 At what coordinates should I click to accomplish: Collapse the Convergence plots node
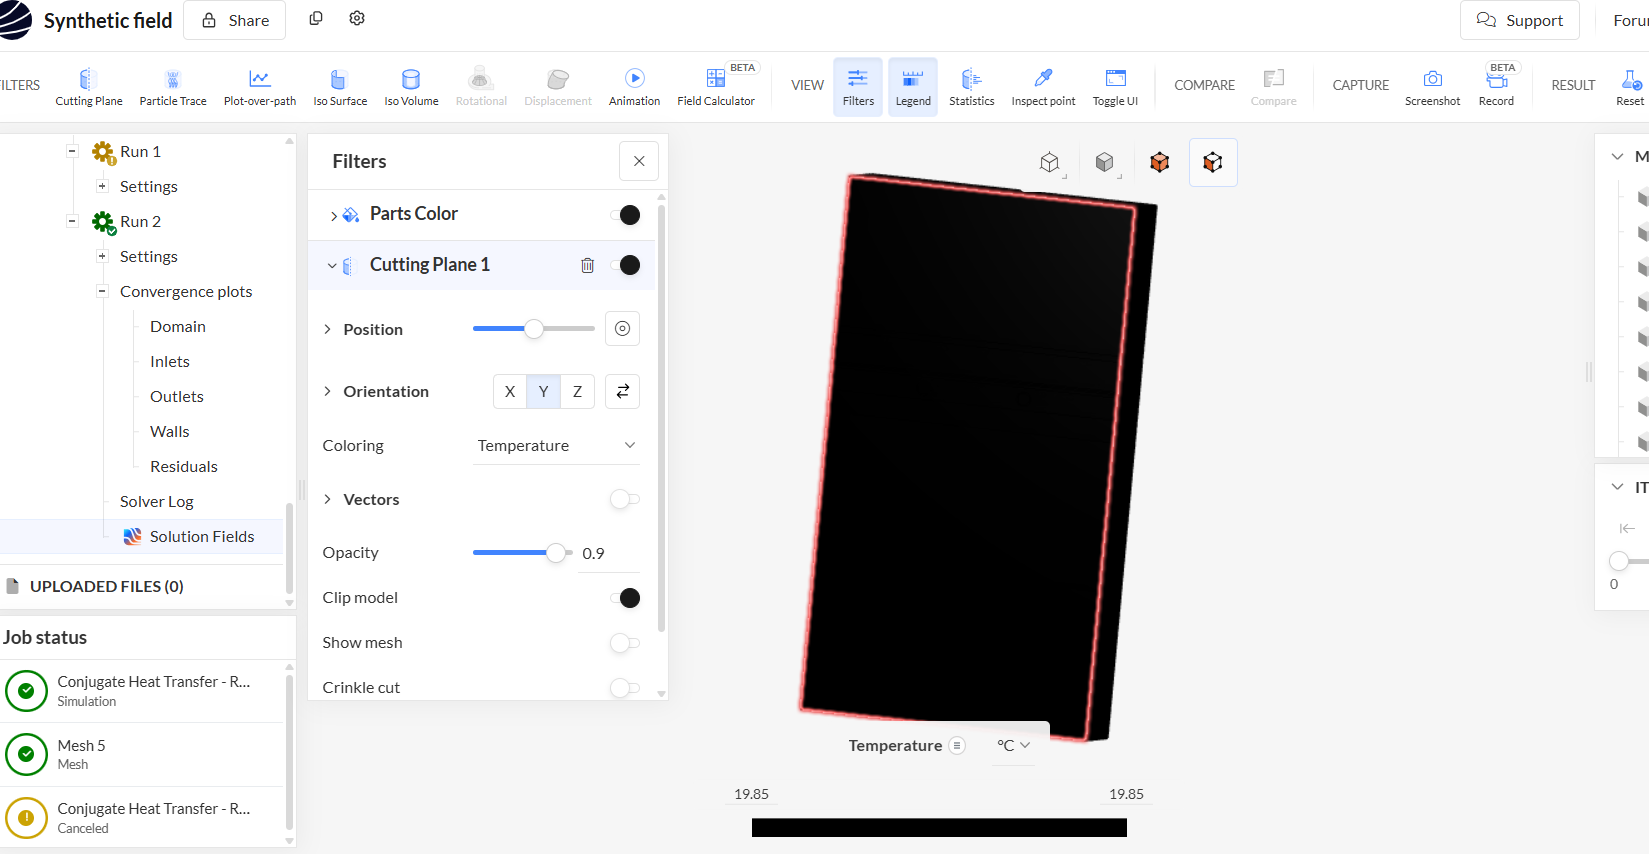(x=102, y=291)
